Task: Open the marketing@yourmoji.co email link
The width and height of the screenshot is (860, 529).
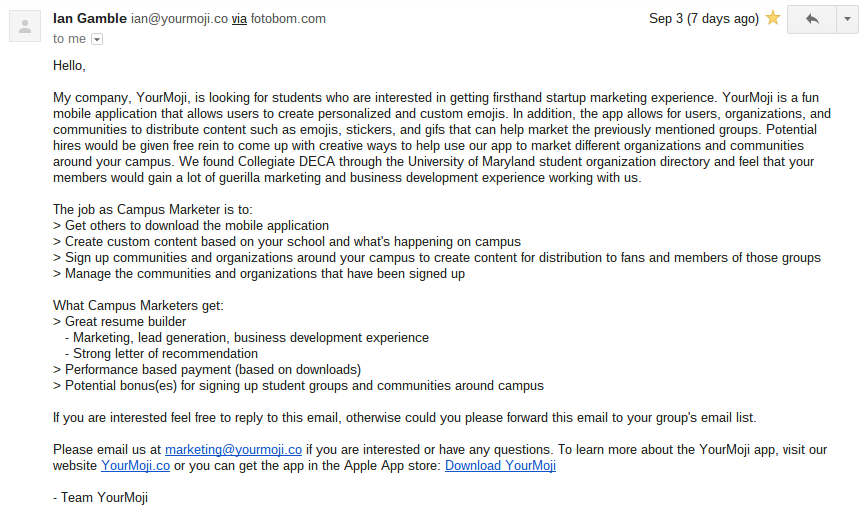Action: point(233,450)
